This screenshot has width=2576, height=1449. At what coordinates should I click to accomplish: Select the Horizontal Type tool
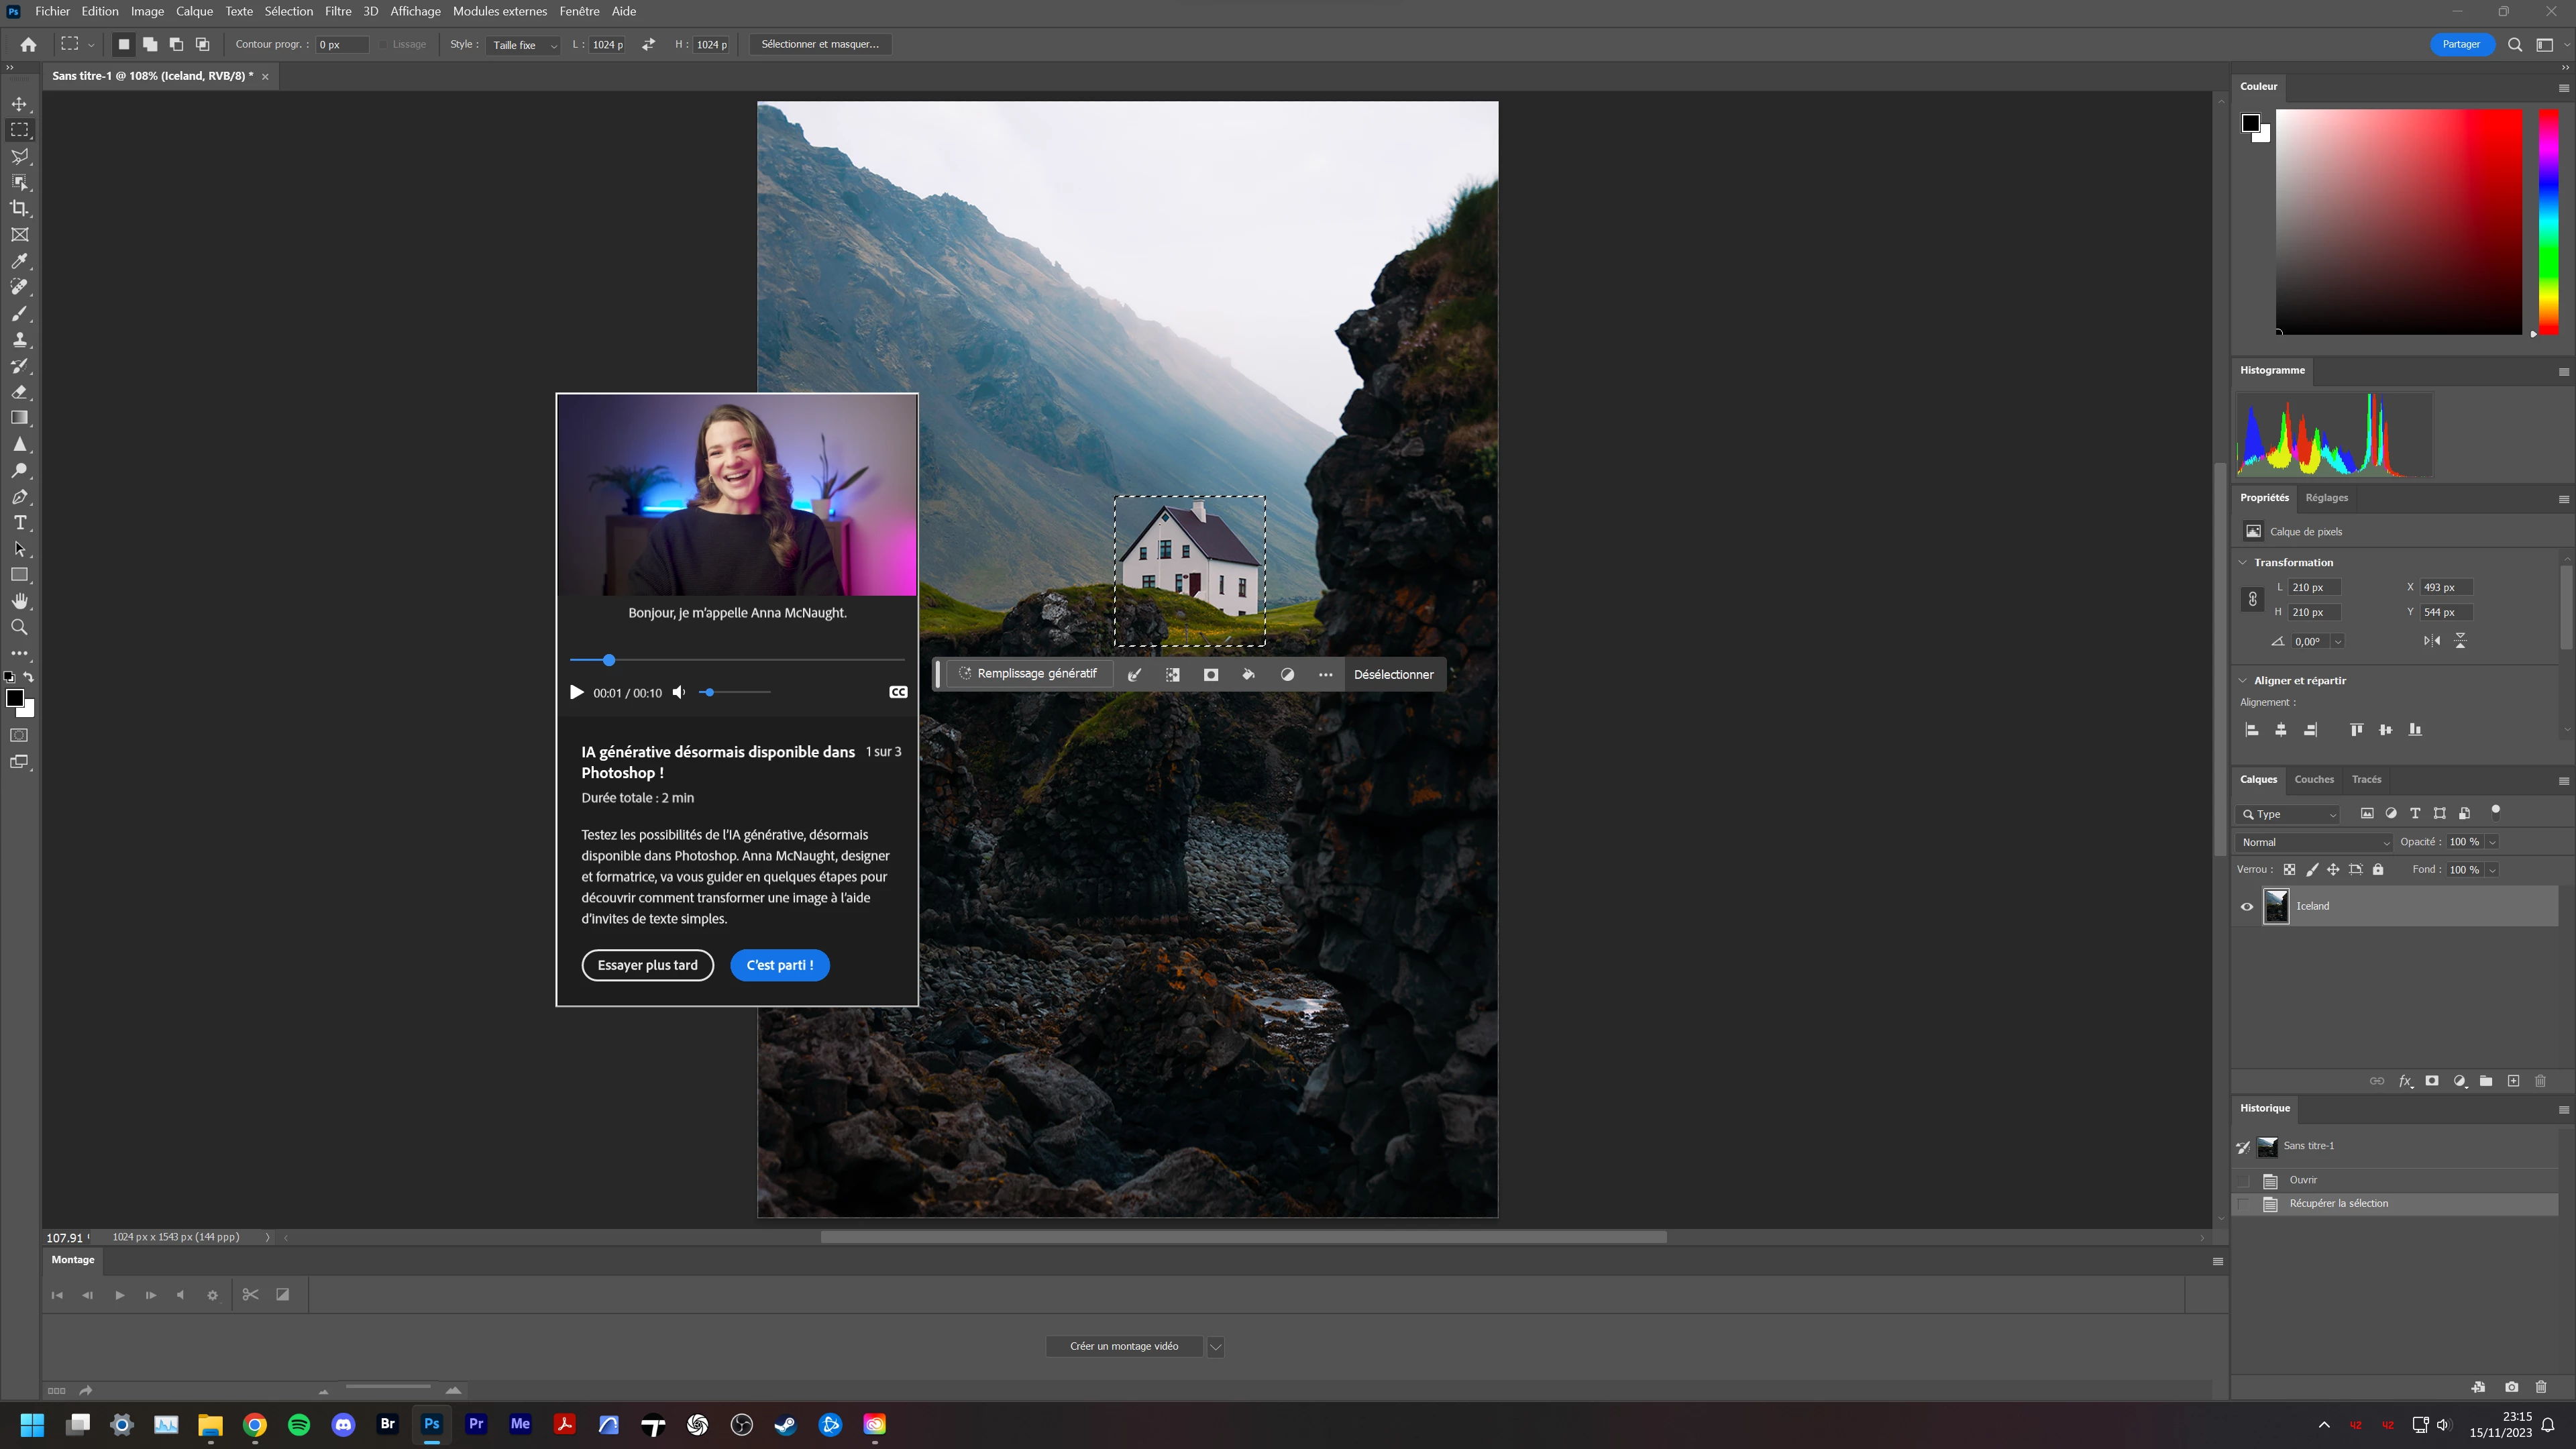coord(19,523)
